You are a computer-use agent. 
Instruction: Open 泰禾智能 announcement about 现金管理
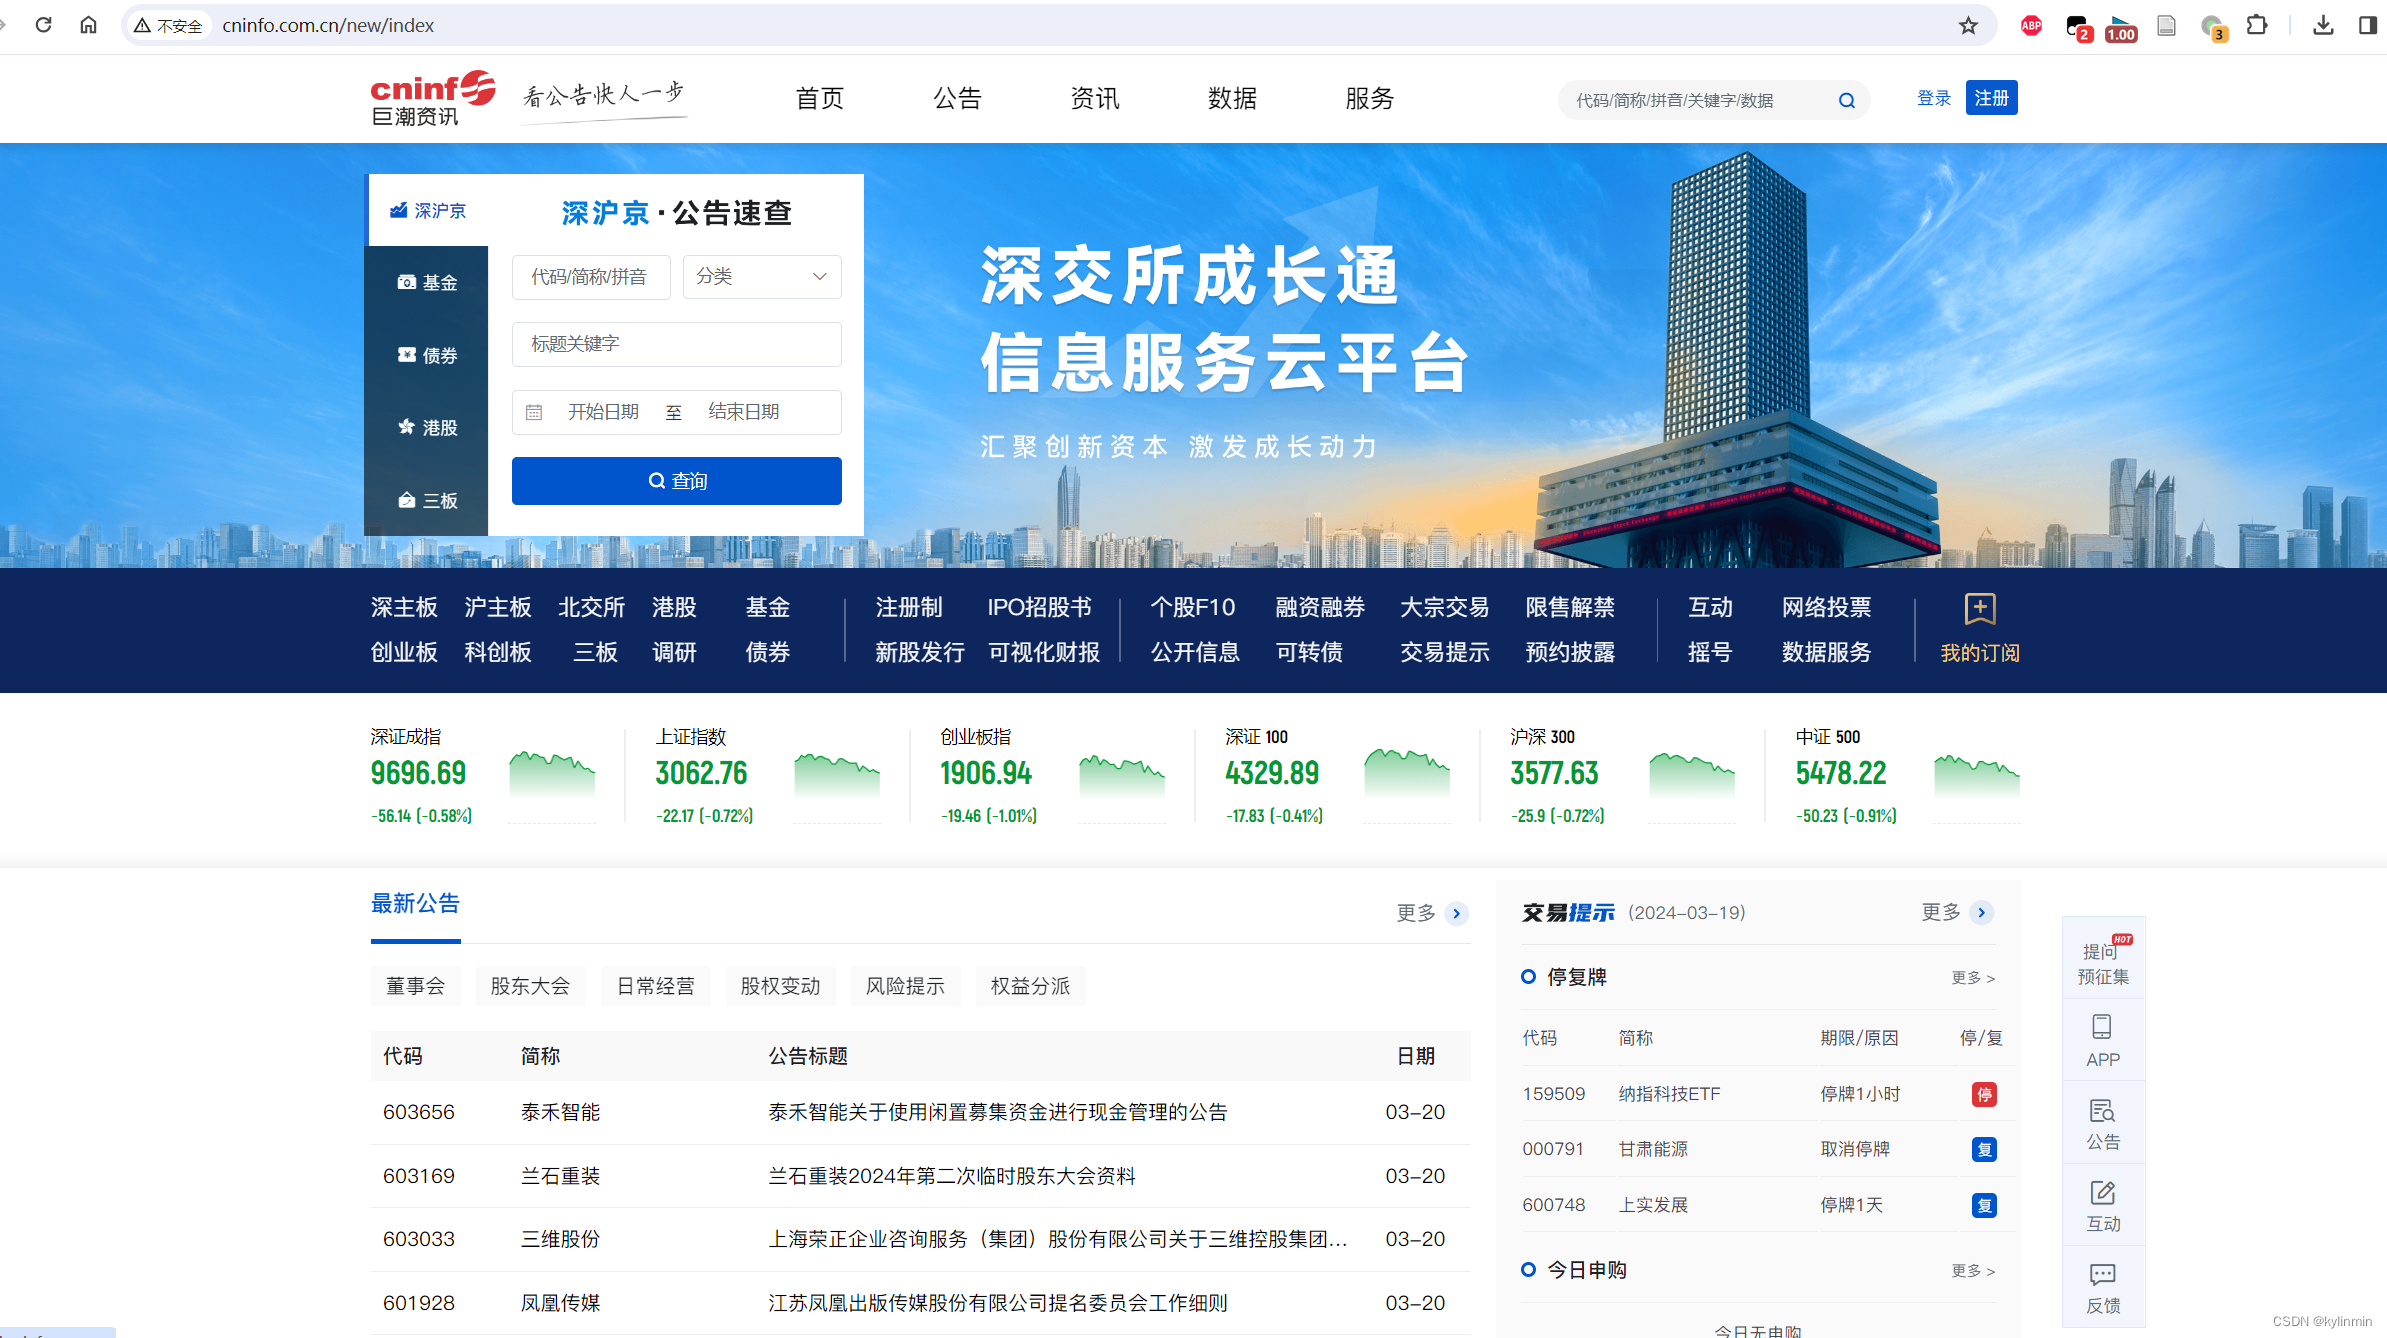click(997, 1112)
